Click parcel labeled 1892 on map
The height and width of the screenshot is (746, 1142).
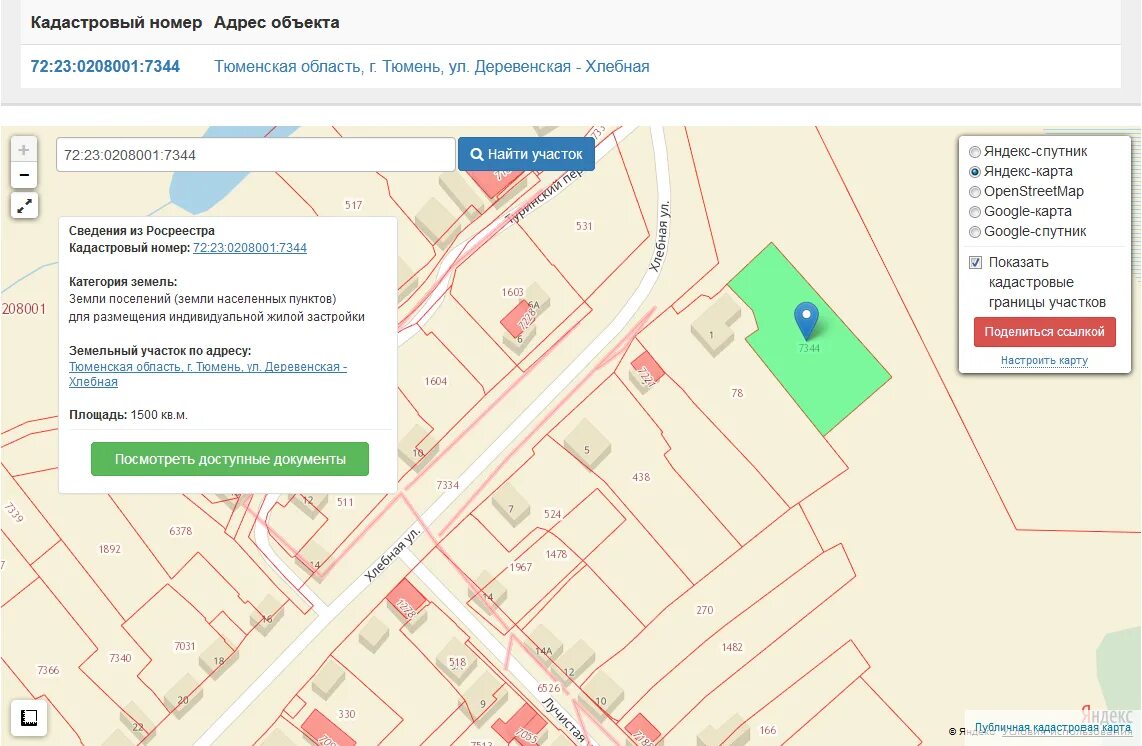[109, 549]
